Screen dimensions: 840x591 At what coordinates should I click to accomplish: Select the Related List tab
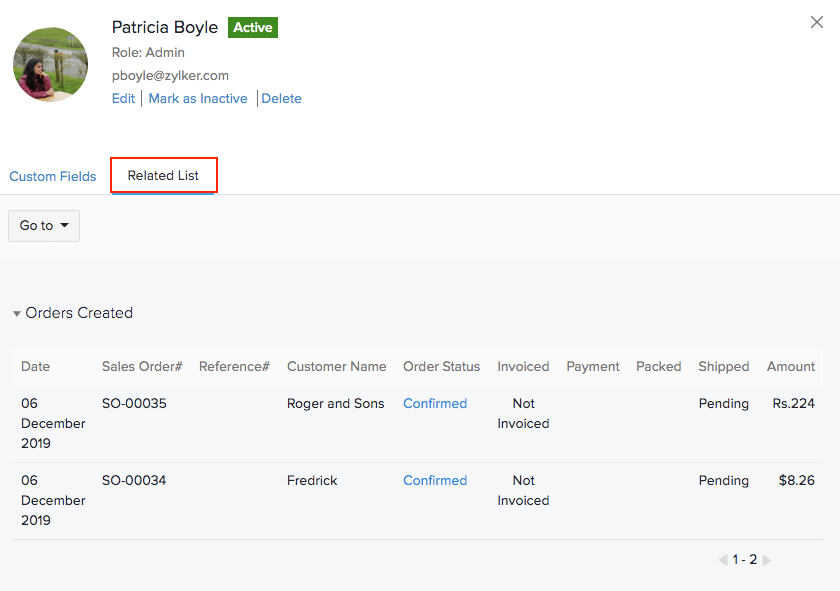point(163,176)
